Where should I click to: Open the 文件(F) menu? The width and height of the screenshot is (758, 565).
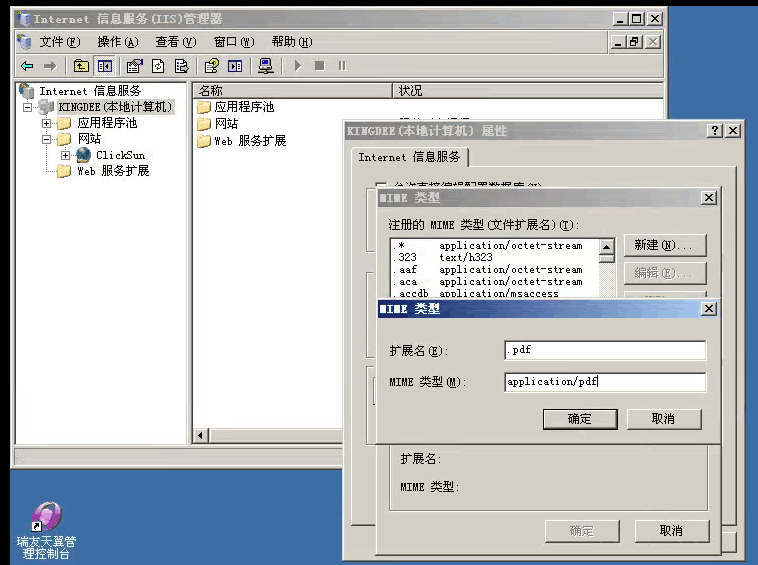point(60,42)
